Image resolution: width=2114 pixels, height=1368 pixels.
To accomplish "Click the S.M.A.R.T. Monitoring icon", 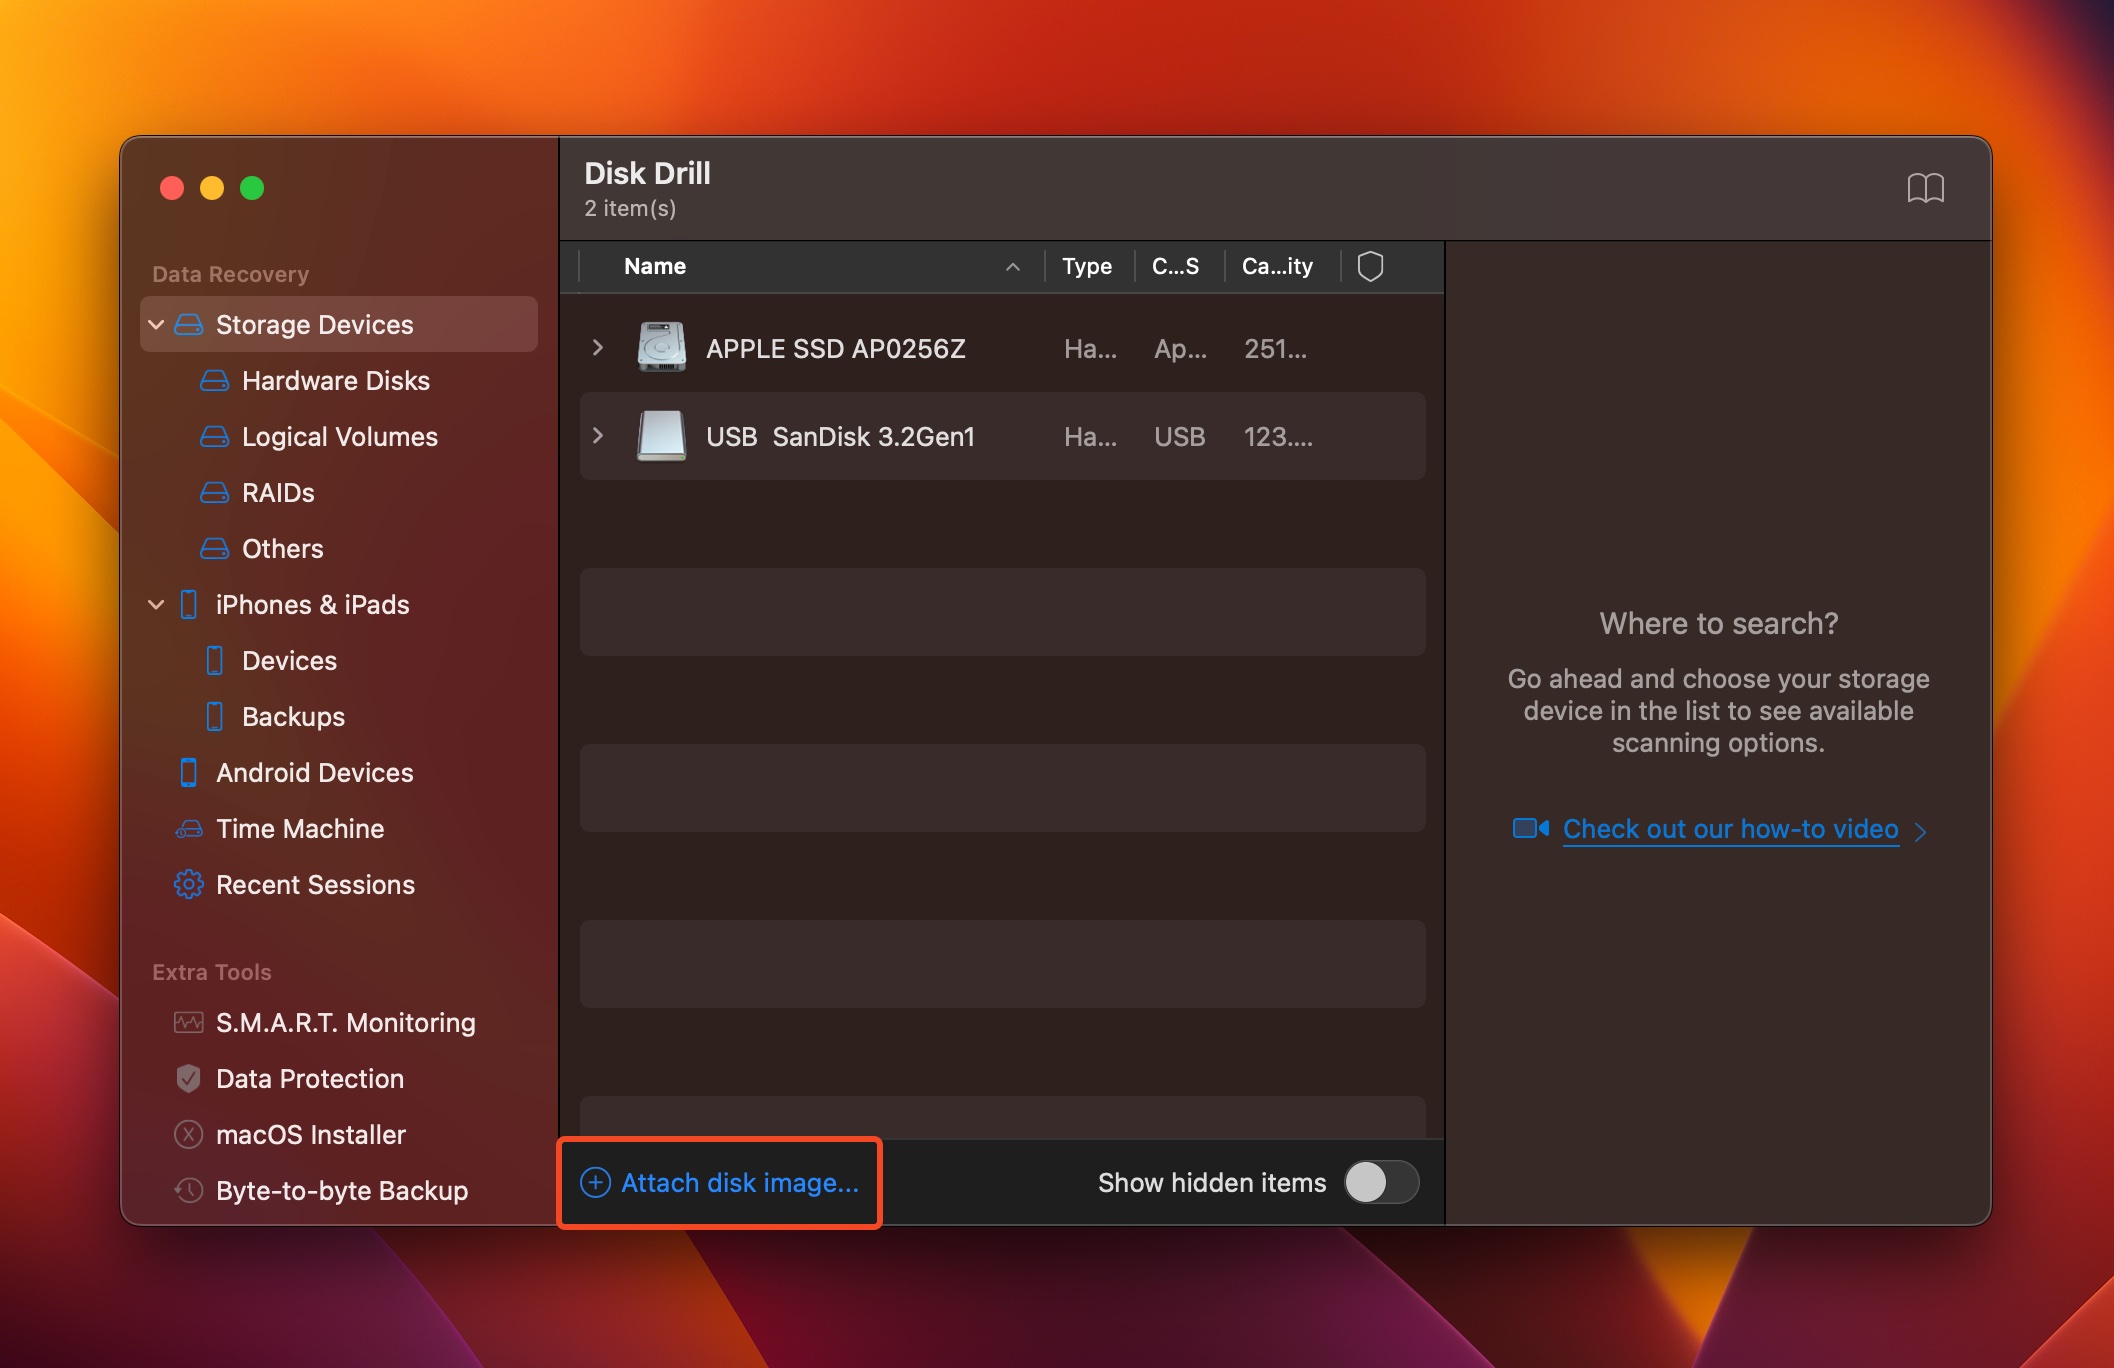I will tap(188, 1021).
